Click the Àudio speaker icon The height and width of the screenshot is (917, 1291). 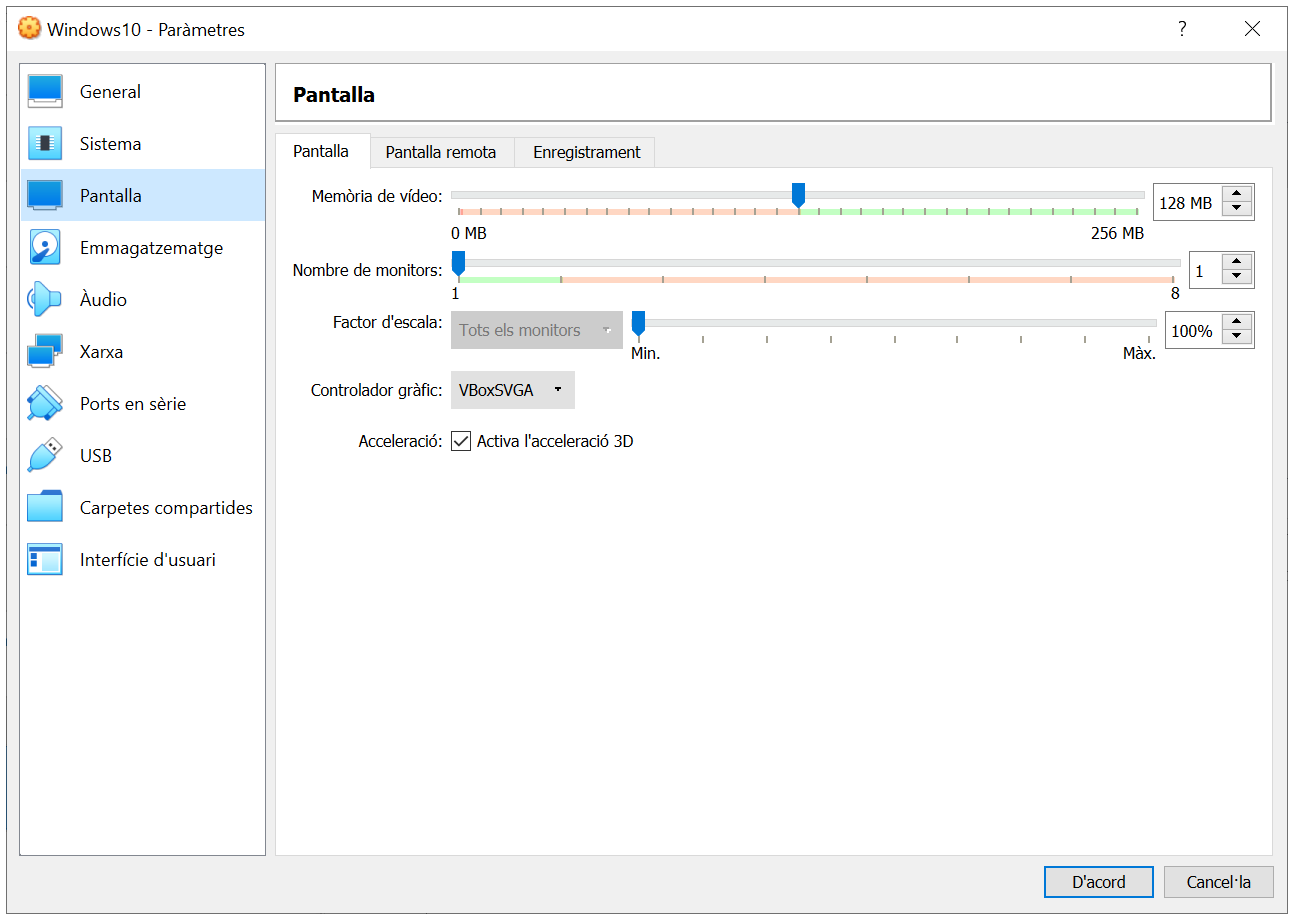coord(45,300)
